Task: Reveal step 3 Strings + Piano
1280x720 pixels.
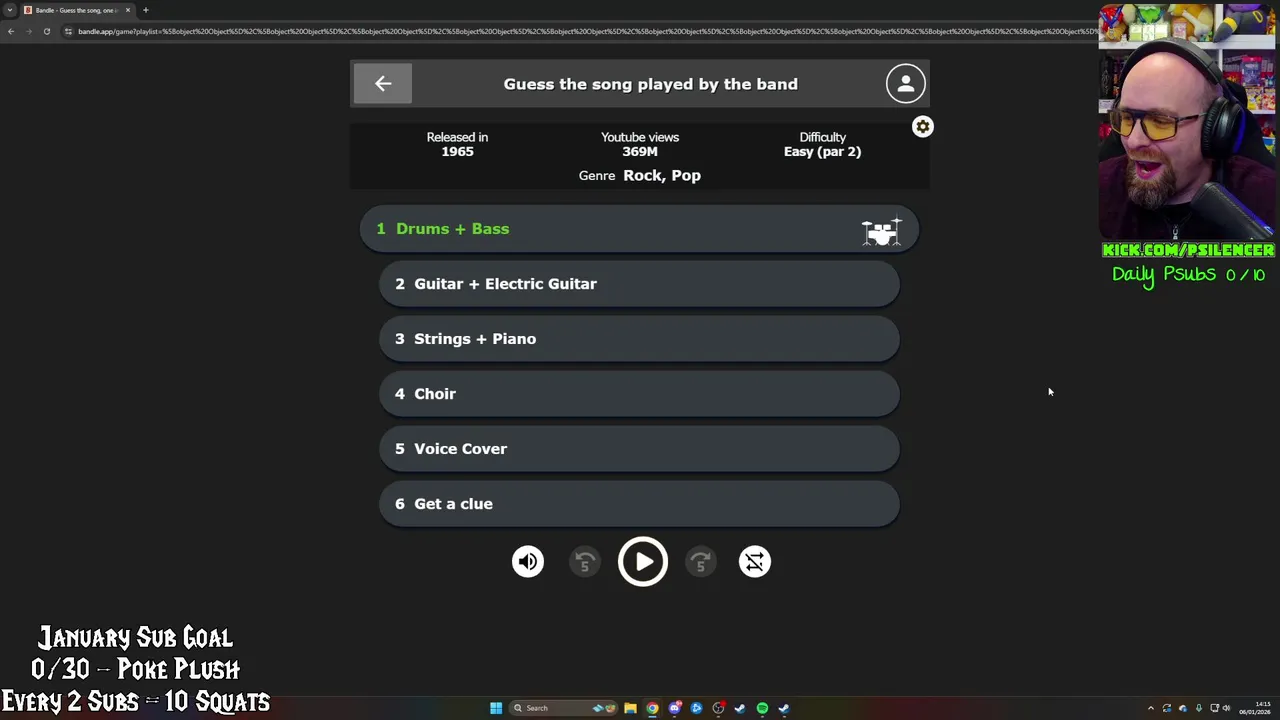Action: tap(639, 339)
